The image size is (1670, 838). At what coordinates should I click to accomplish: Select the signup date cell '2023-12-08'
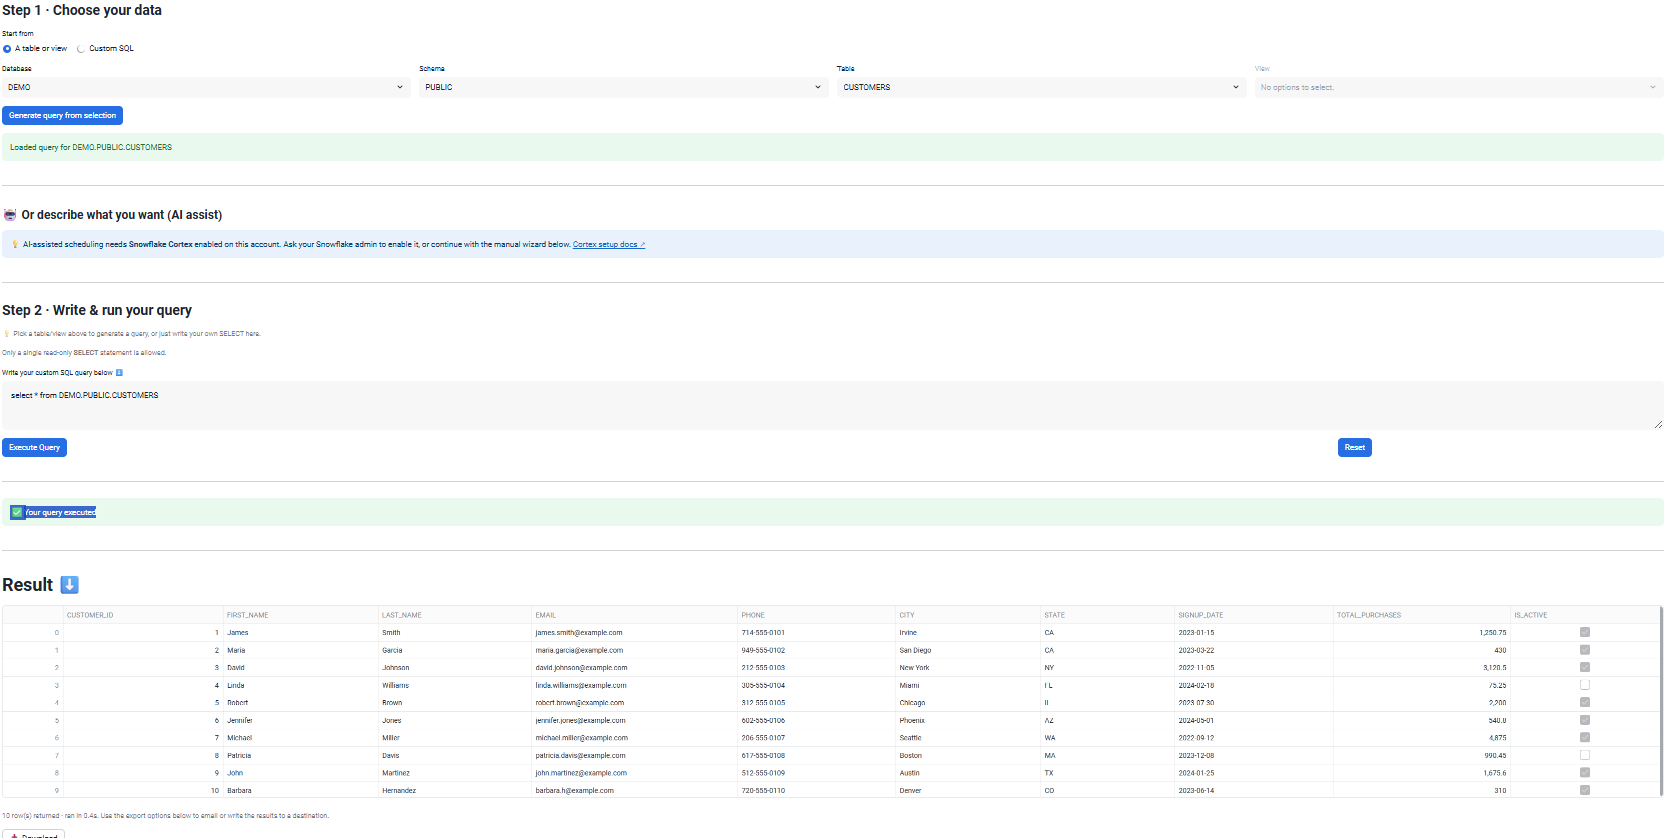1254,755
